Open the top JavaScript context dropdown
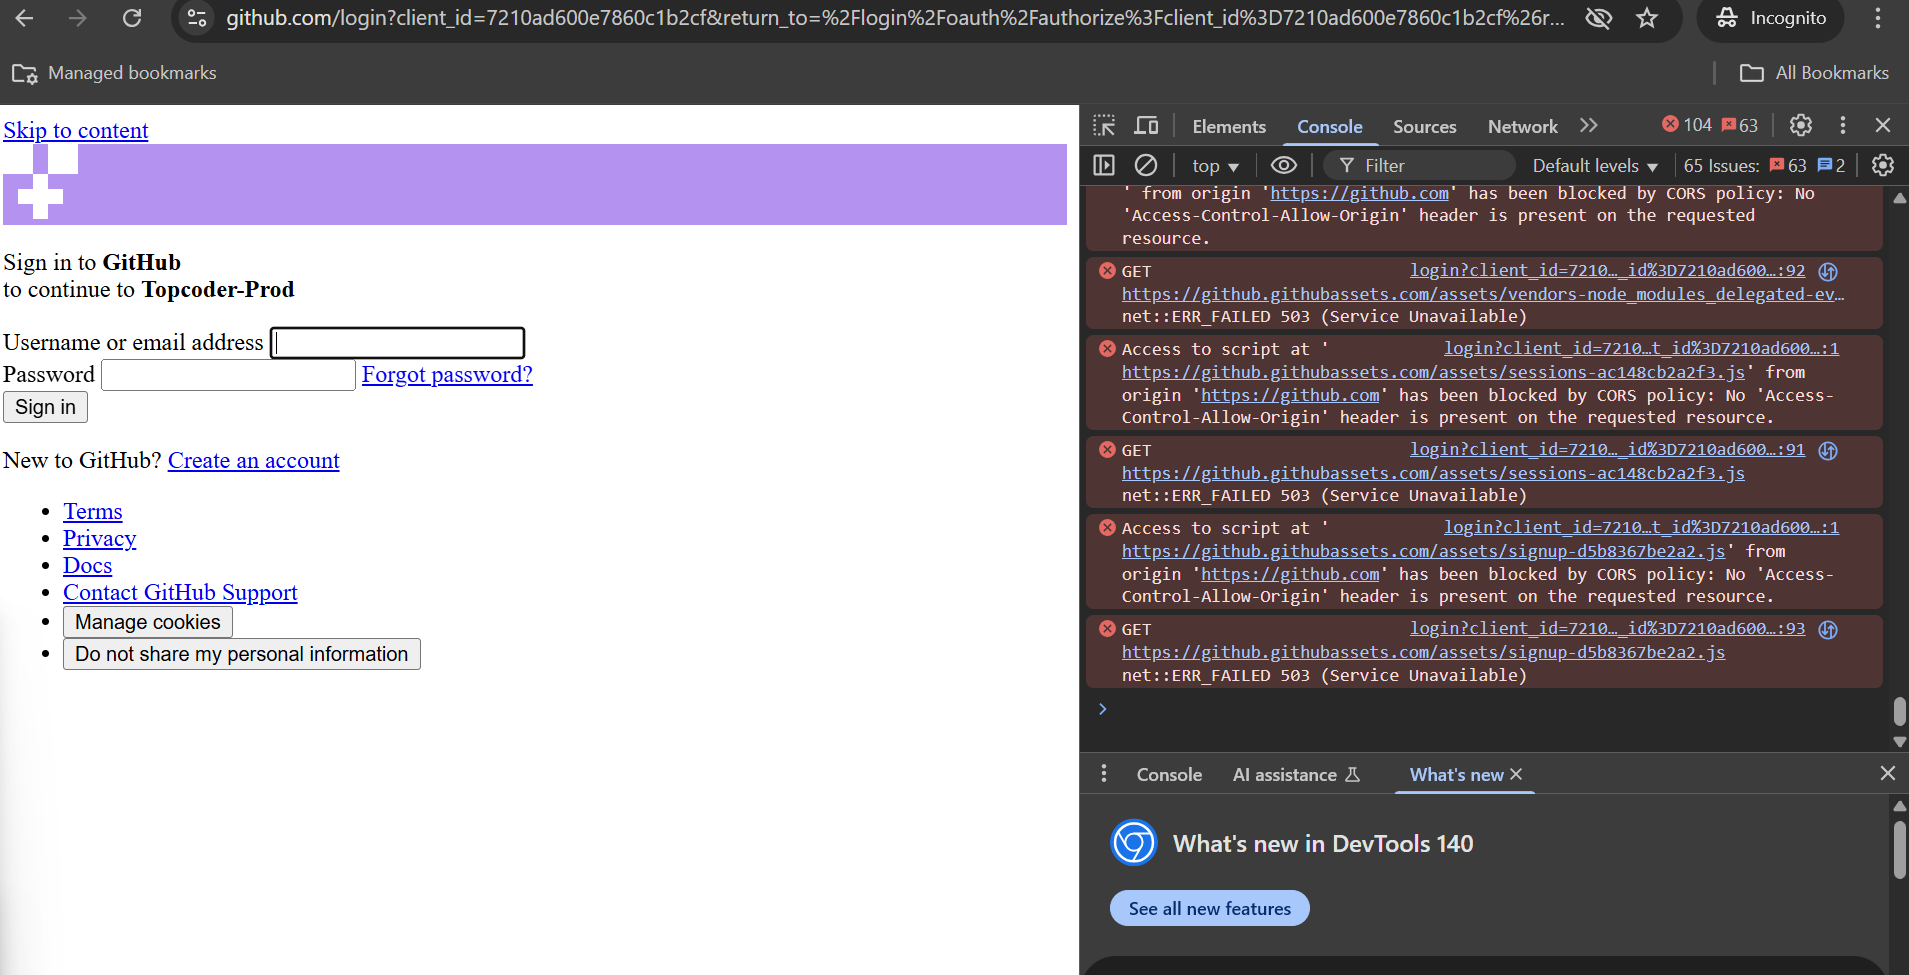 (1215, 166)
